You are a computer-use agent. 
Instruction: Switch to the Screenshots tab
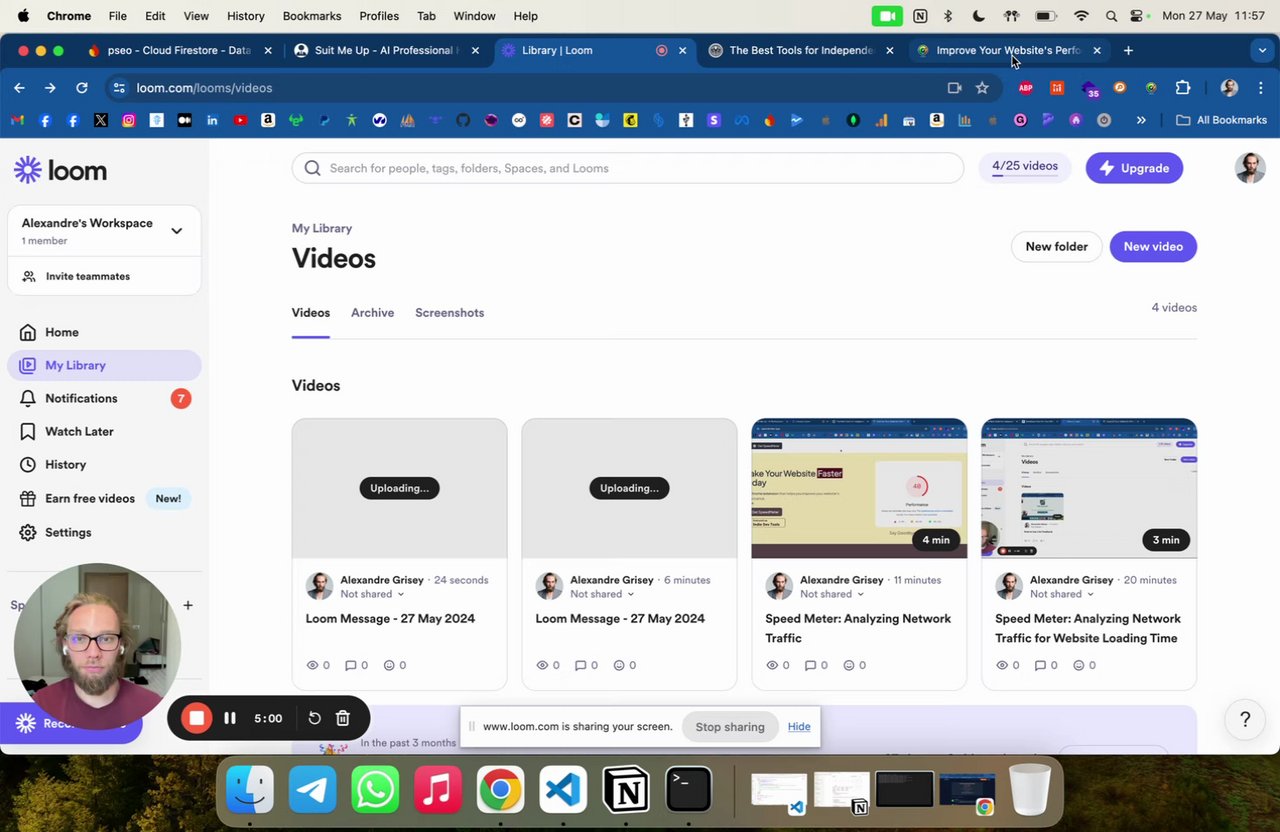[449, 313]
